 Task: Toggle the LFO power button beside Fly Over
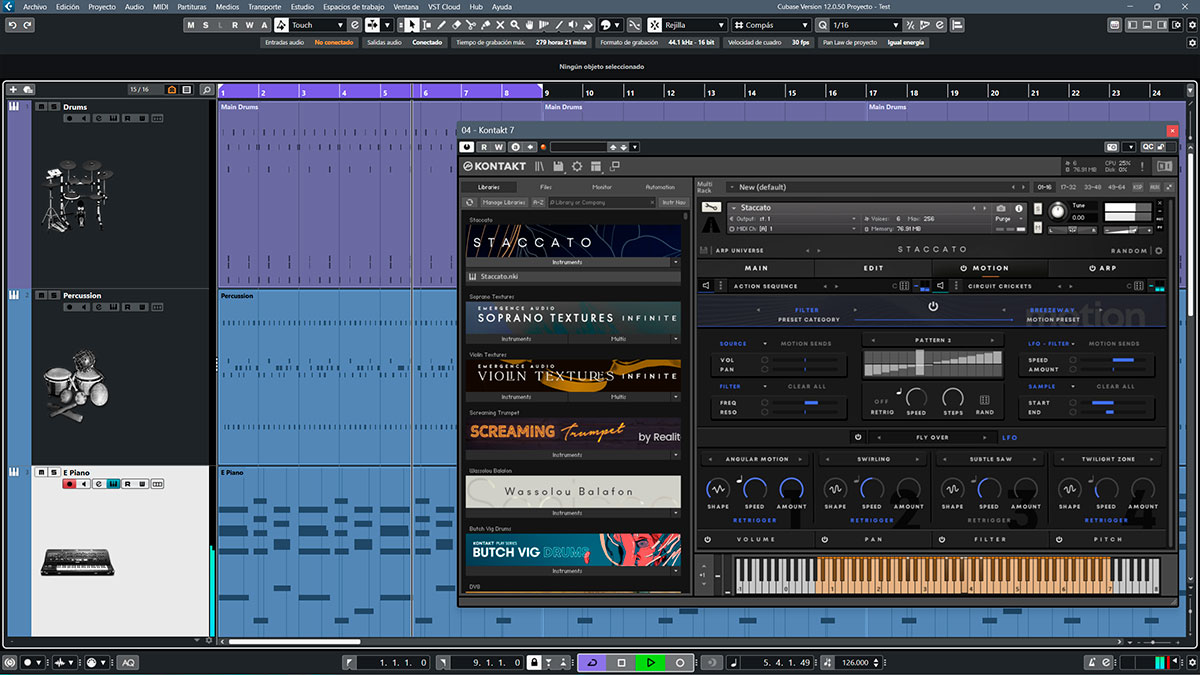click(x=858, y=437)
